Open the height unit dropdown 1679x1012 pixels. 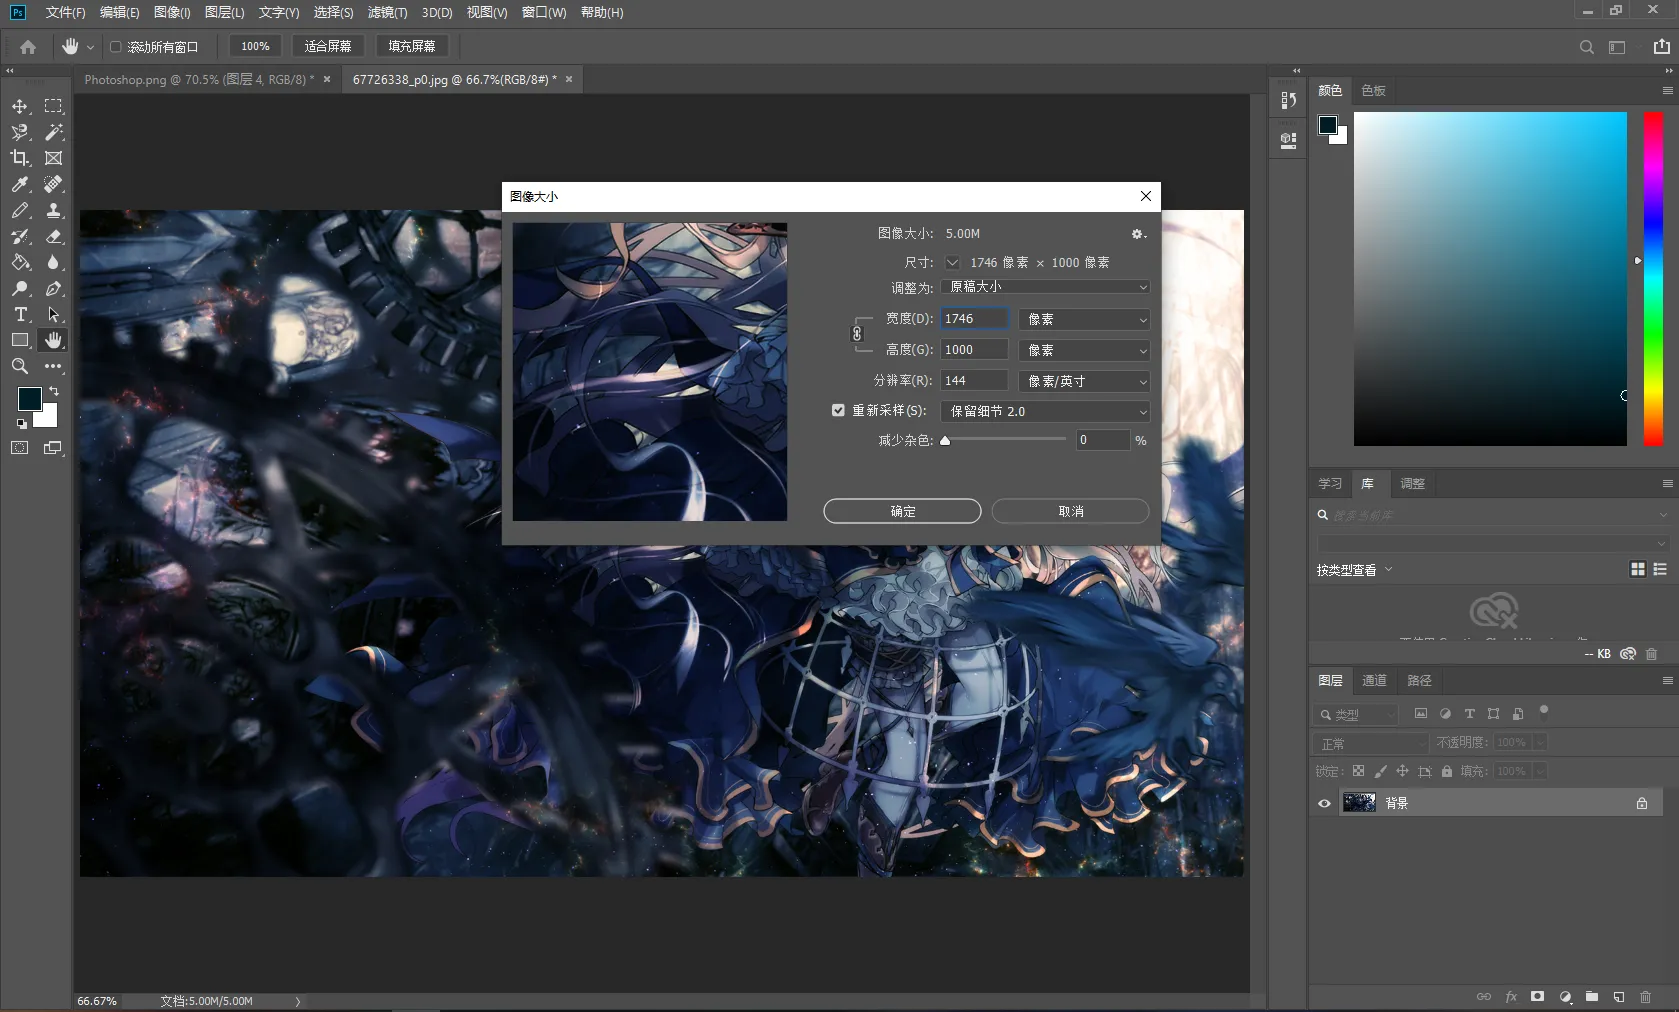click(1084, 350)
